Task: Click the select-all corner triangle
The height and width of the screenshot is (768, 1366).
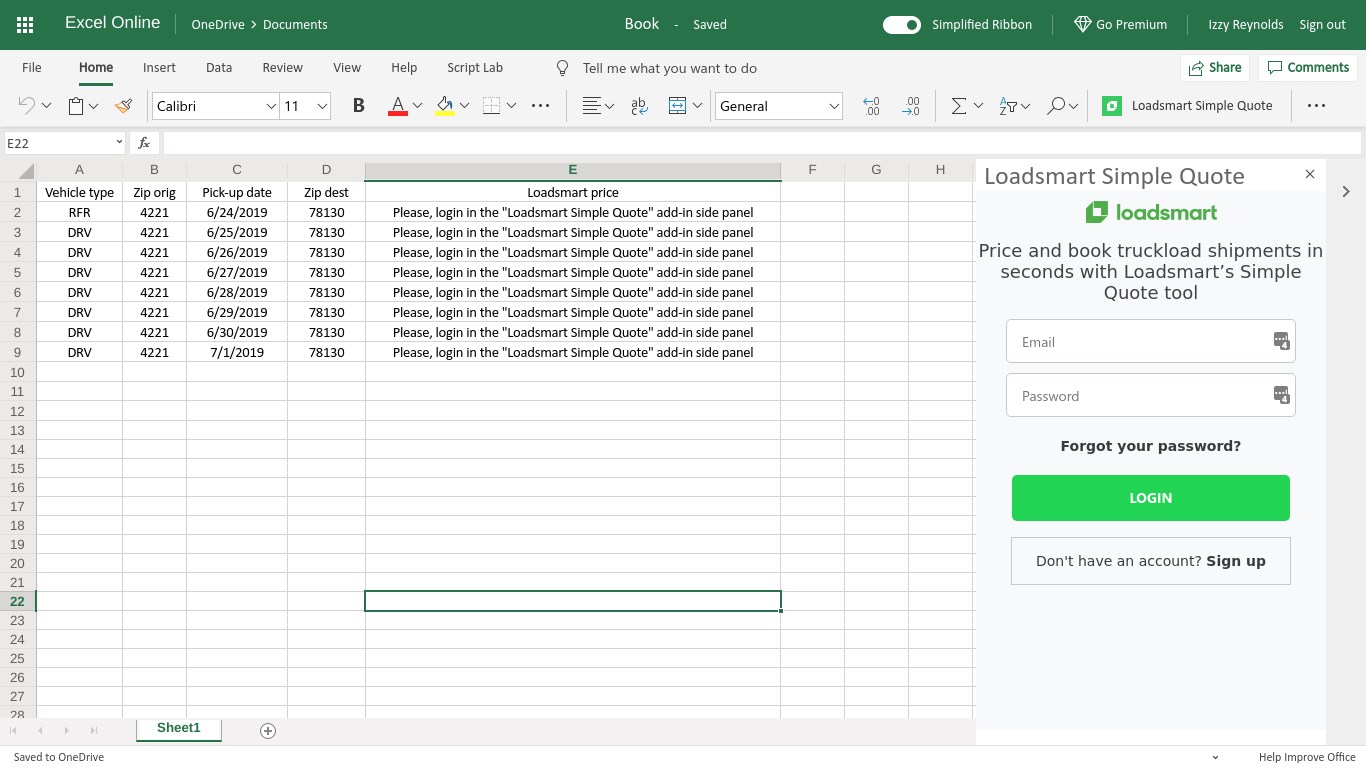Action: pos(26,171)
